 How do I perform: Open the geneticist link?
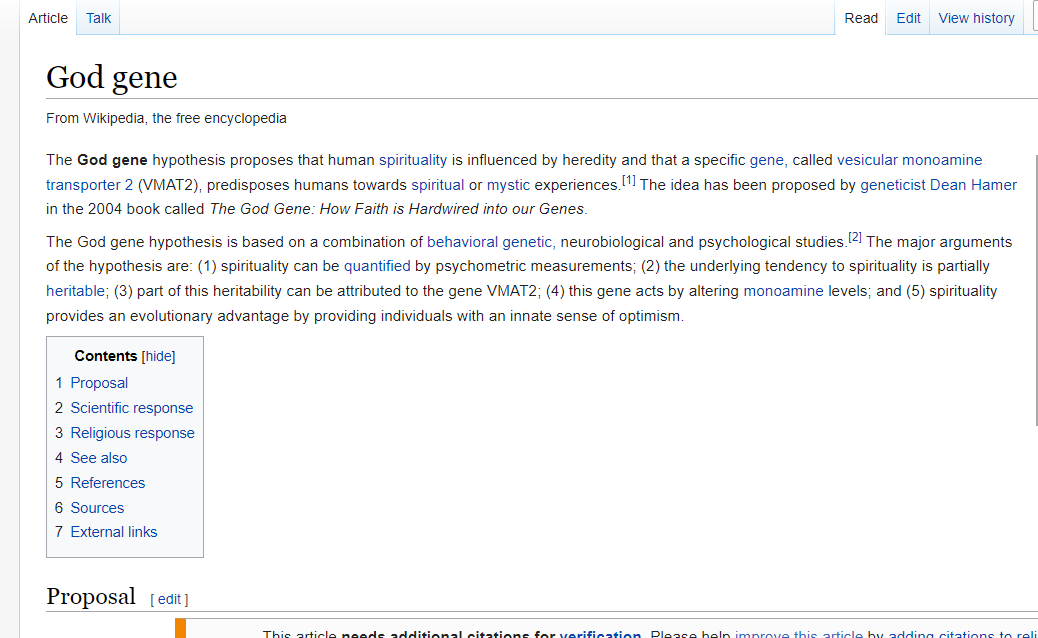[892, 185]
